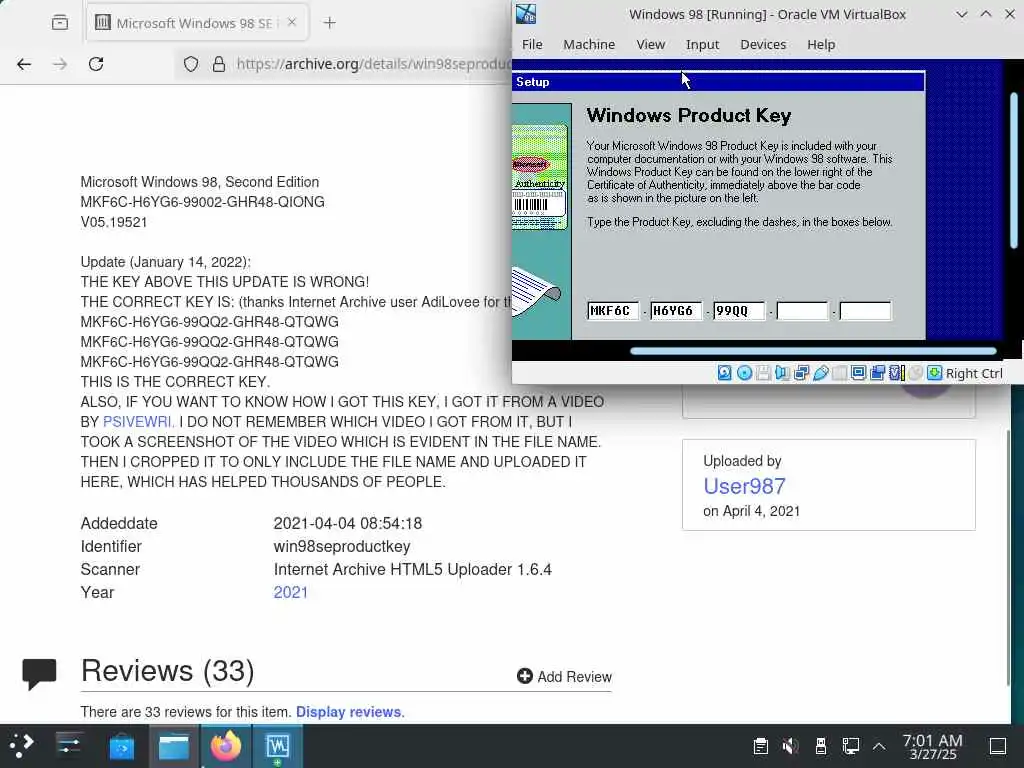Screen dimensions: 1024x768
Task: Close the Microsoft Windows 98 SE tab
Action: pyautogui.click(x=292, y=22)
